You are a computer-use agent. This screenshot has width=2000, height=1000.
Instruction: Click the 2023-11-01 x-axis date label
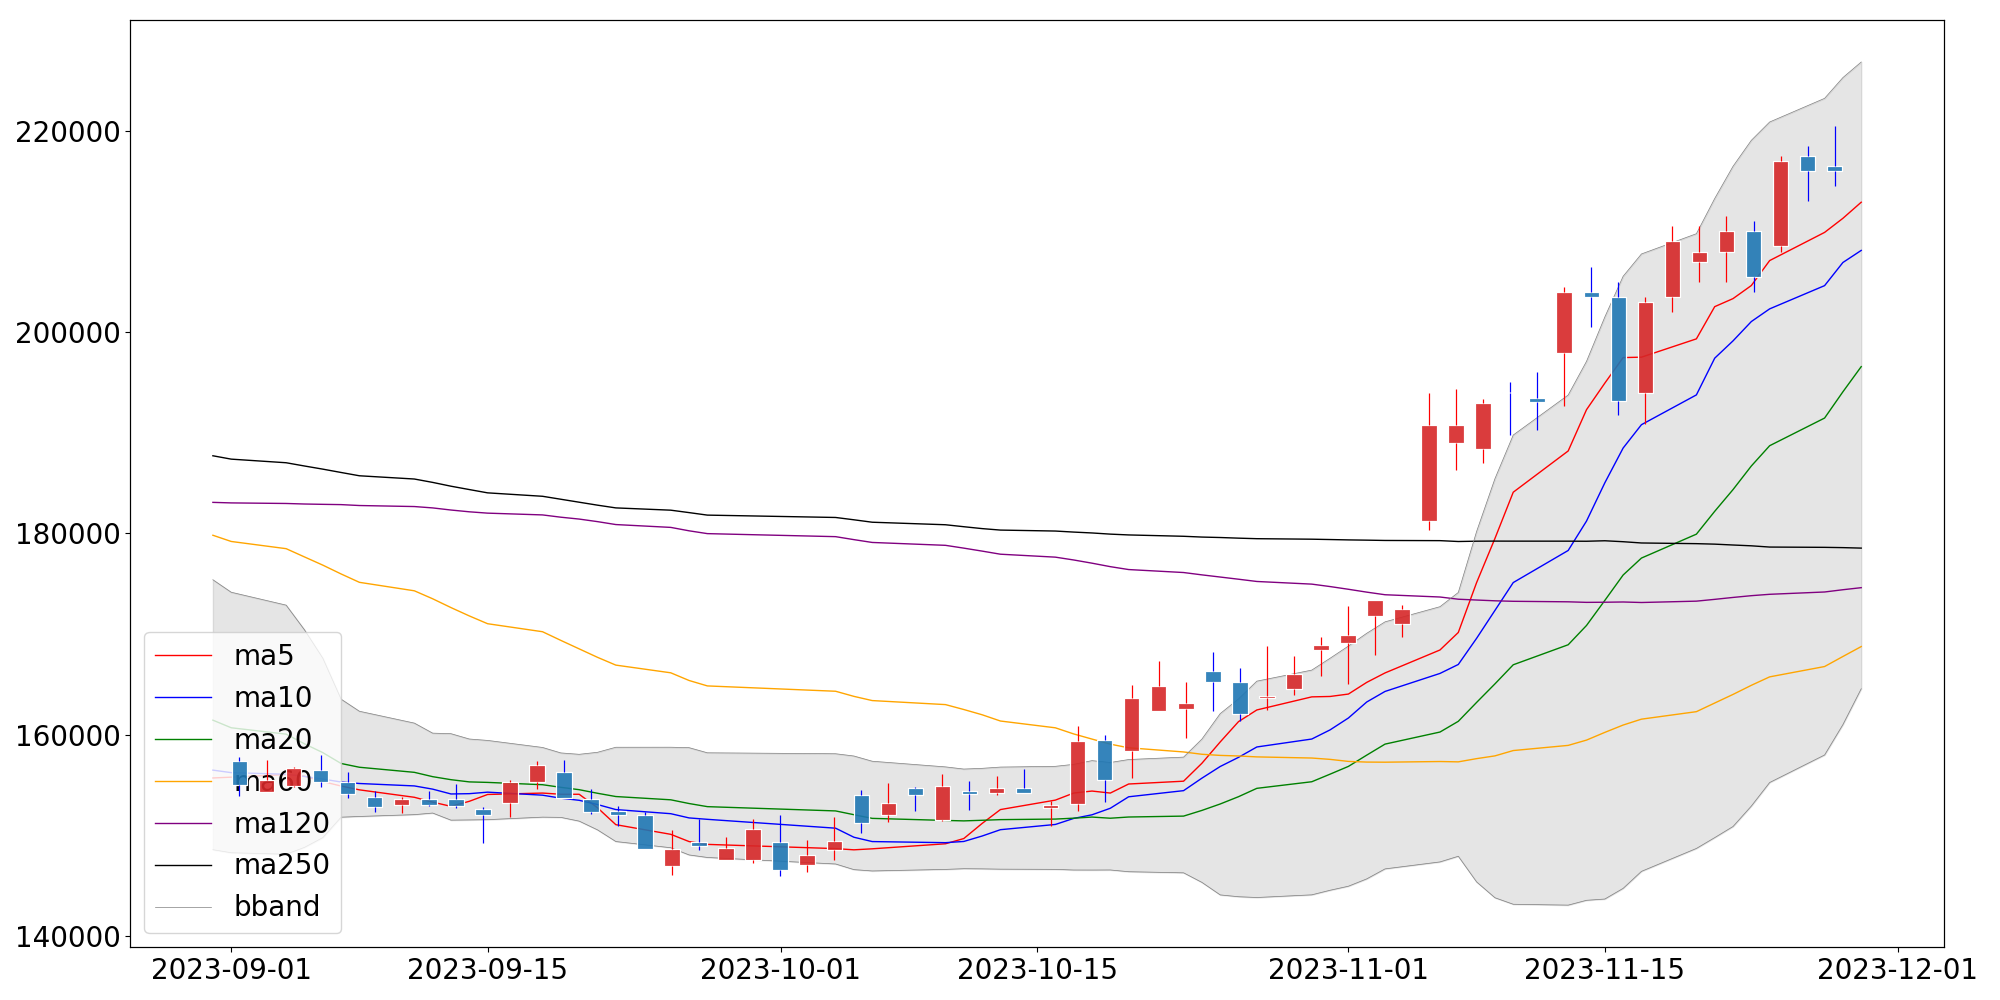[x=1348, y=970]
